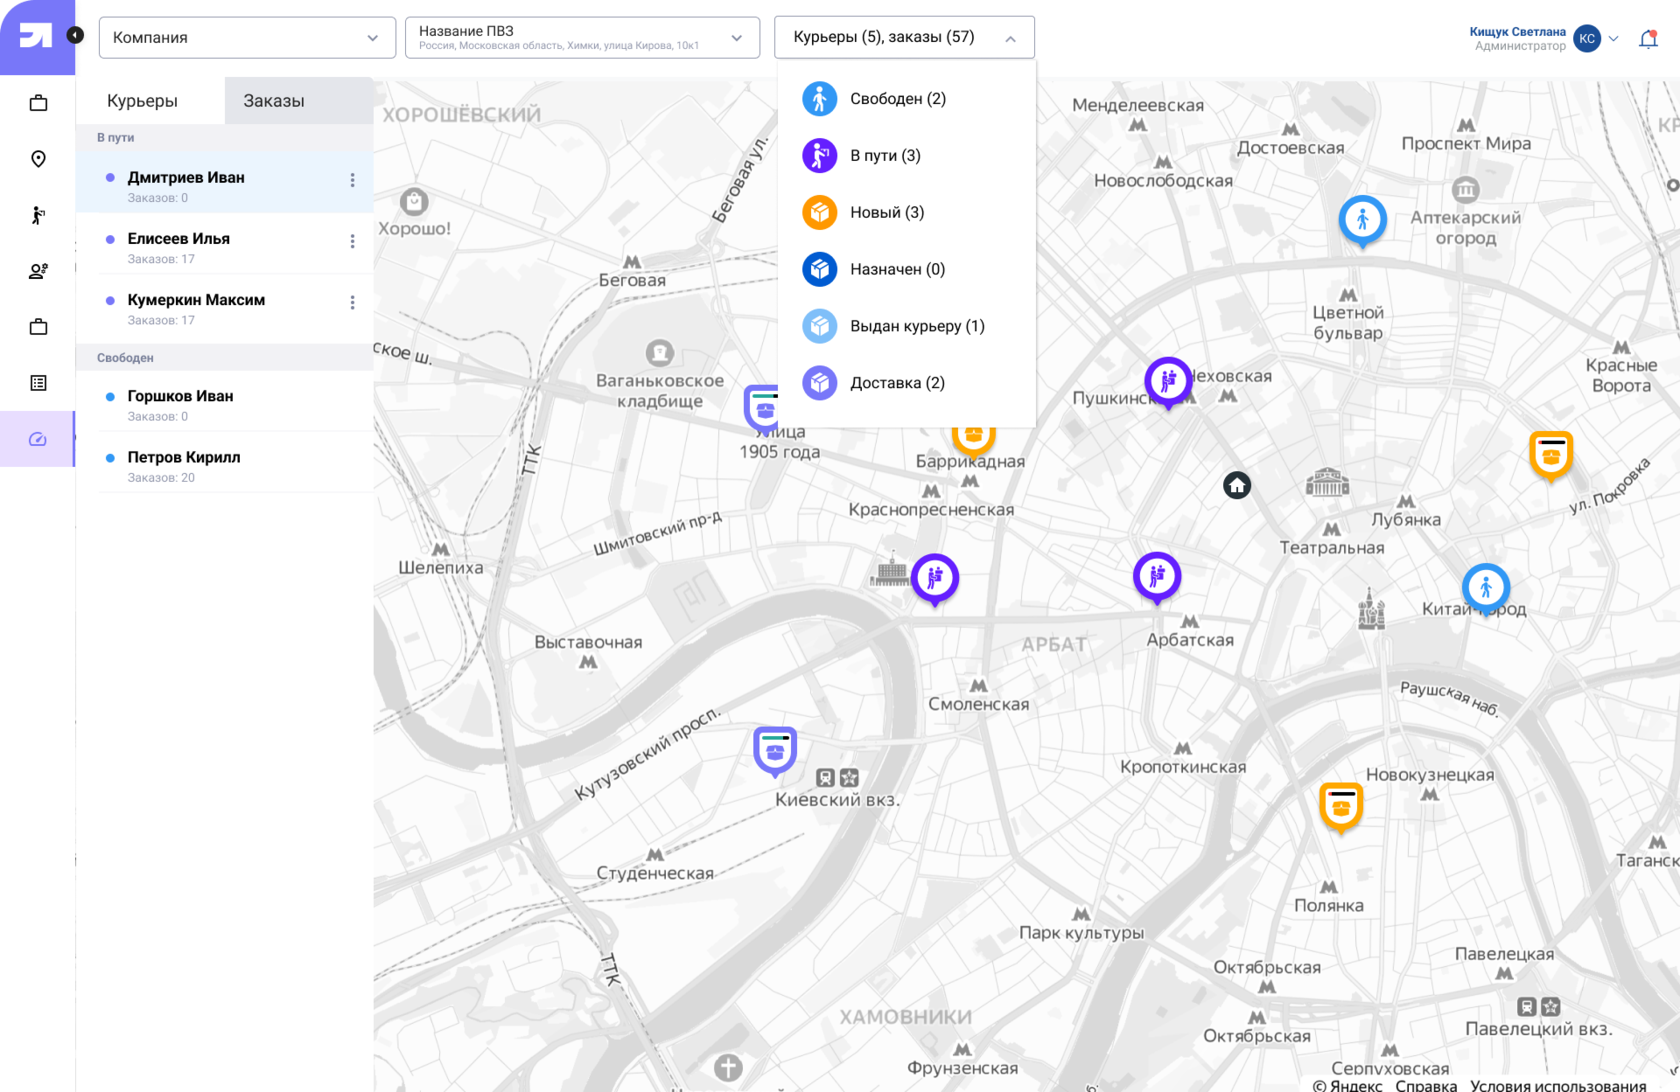The width and height of the screenshot is (1680, 1092).
Task: Filter by Свободен (2) status
Action: pyautogui.click(x=906, y=99)
